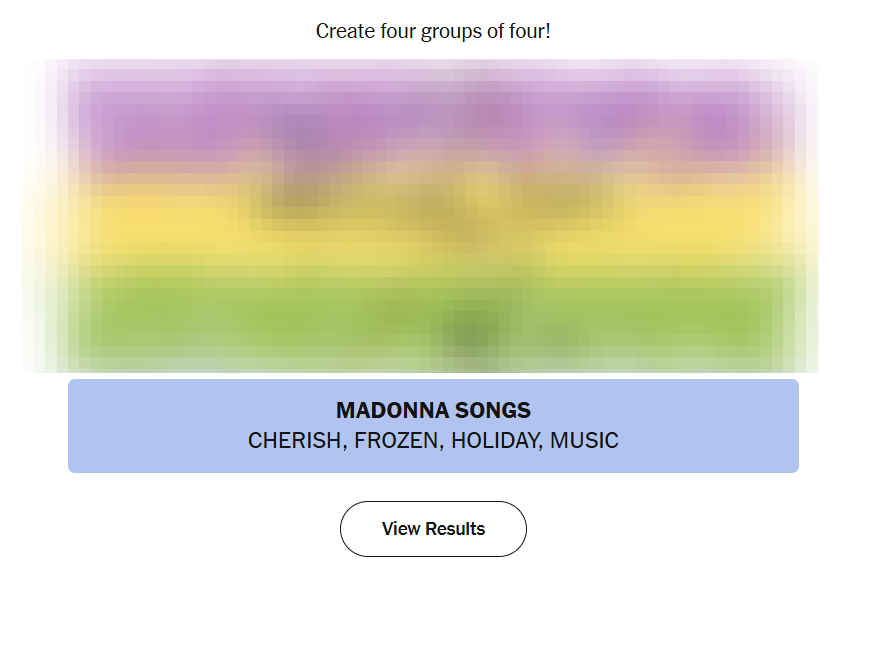Click the word MUSIC in blue group
This screenshot has width=874, height=657.
pyautogui.click(x=585, y=441)
